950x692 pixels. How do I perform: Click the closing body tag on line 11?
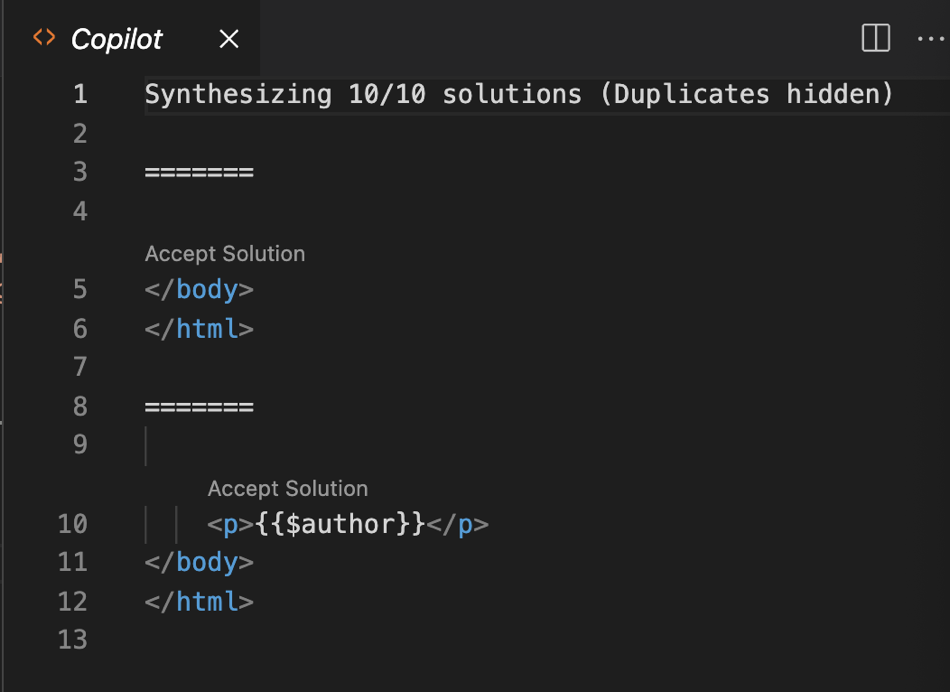tap(199, 563)
